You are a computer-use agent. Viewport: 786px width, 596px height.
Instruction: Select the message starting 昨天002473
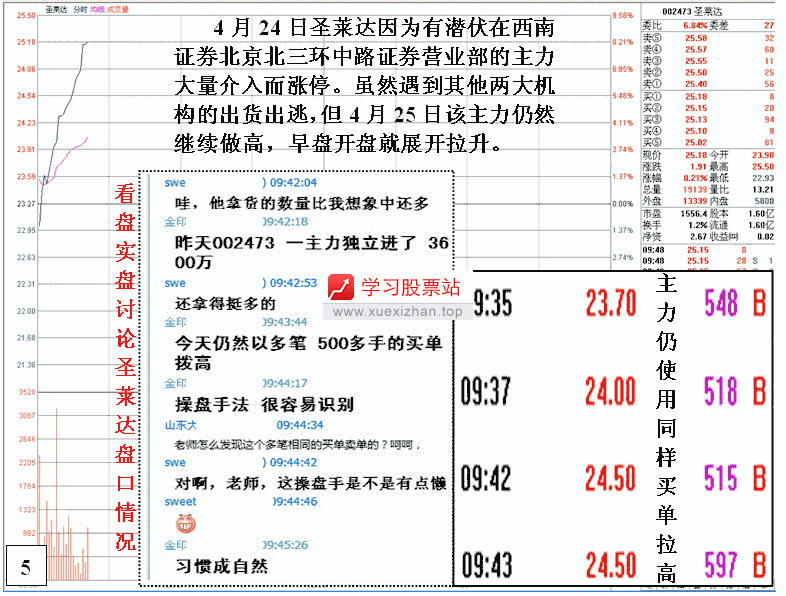pos(311,252)
